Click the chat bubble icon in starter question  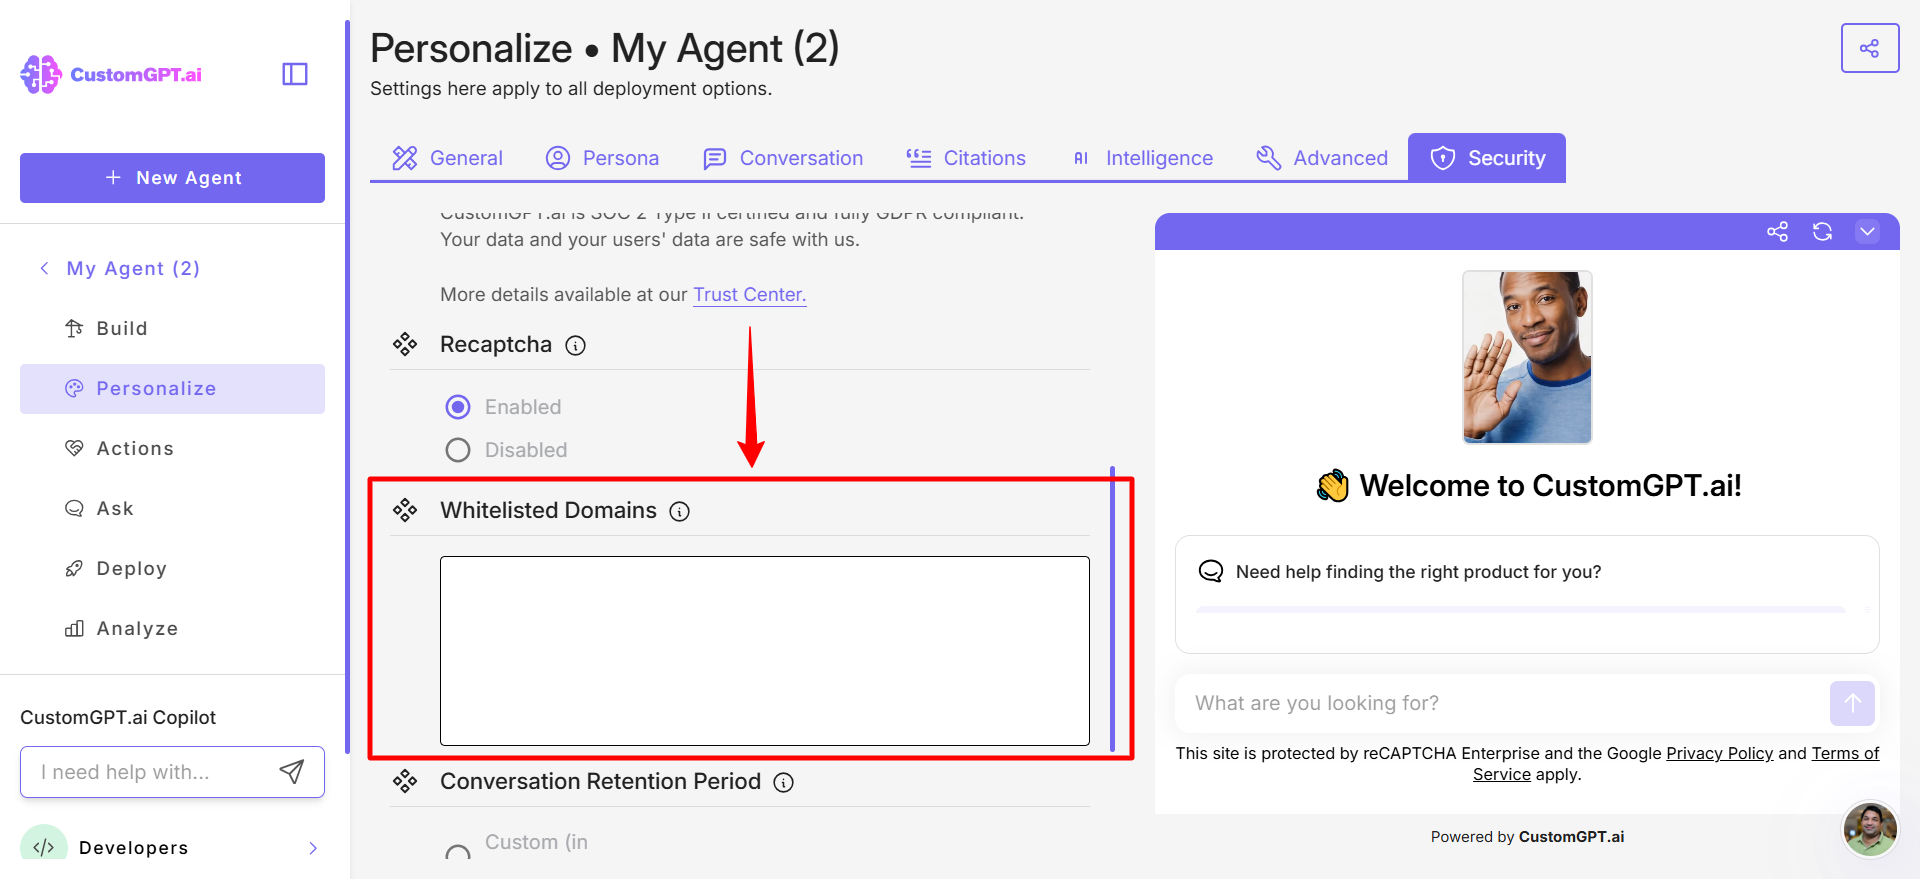(1211, 571)
